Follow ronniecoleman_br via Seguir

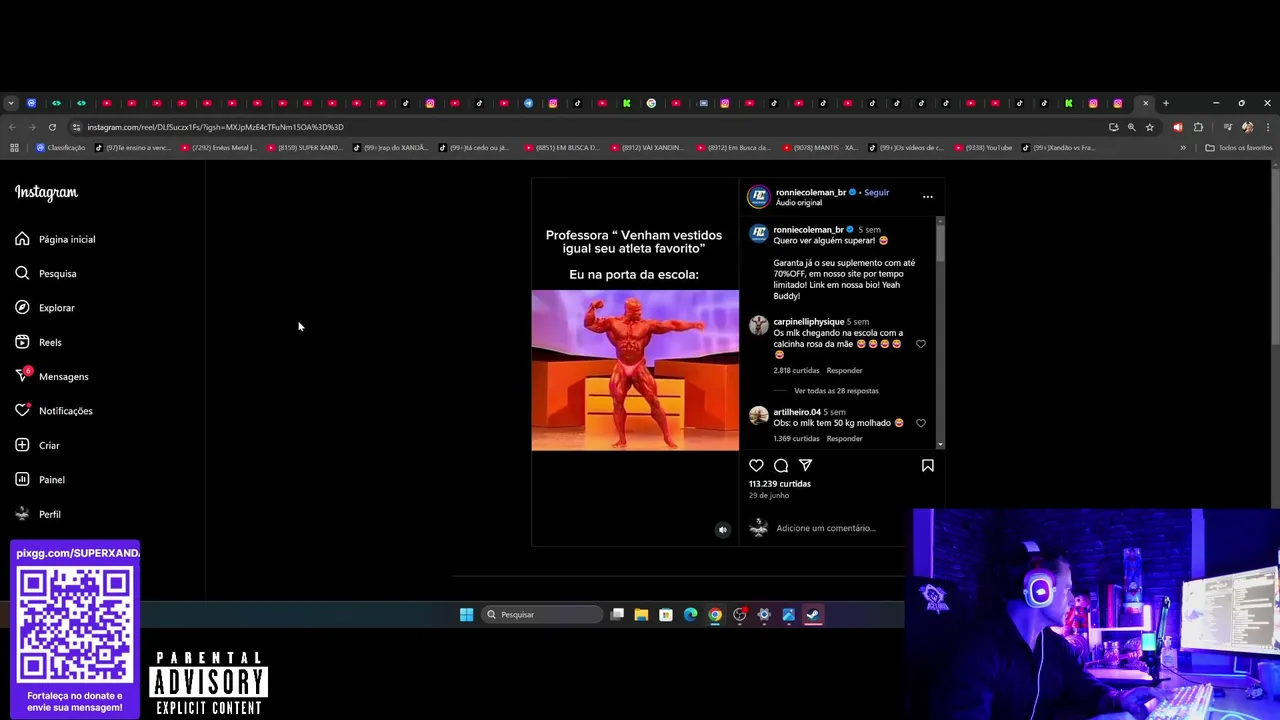click(x=876, y=192)
